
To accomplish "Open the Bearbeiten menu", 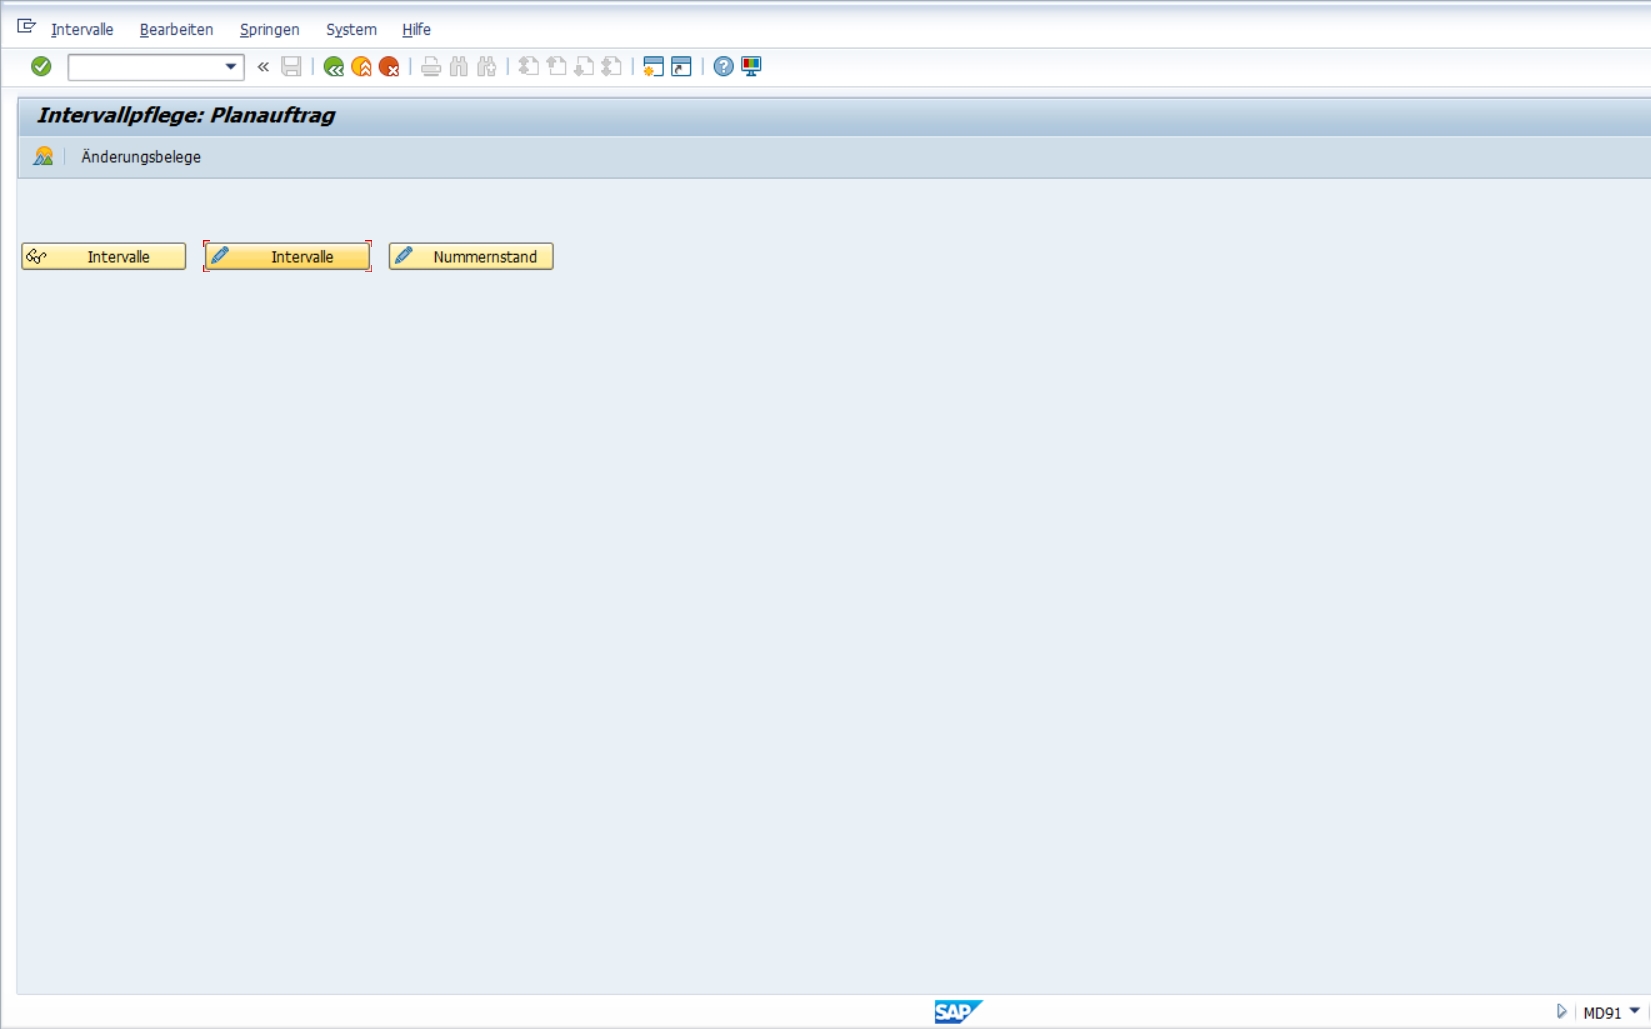I will click(x=176, y=30).
